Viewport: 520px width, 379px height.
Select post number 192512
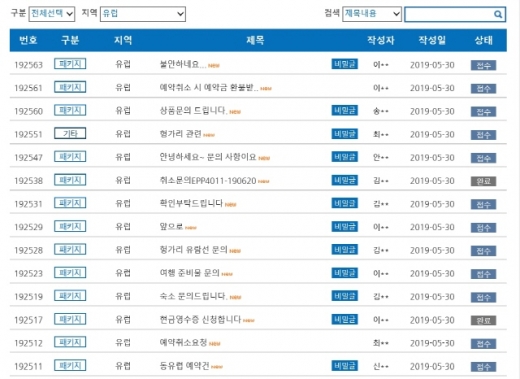29,343
